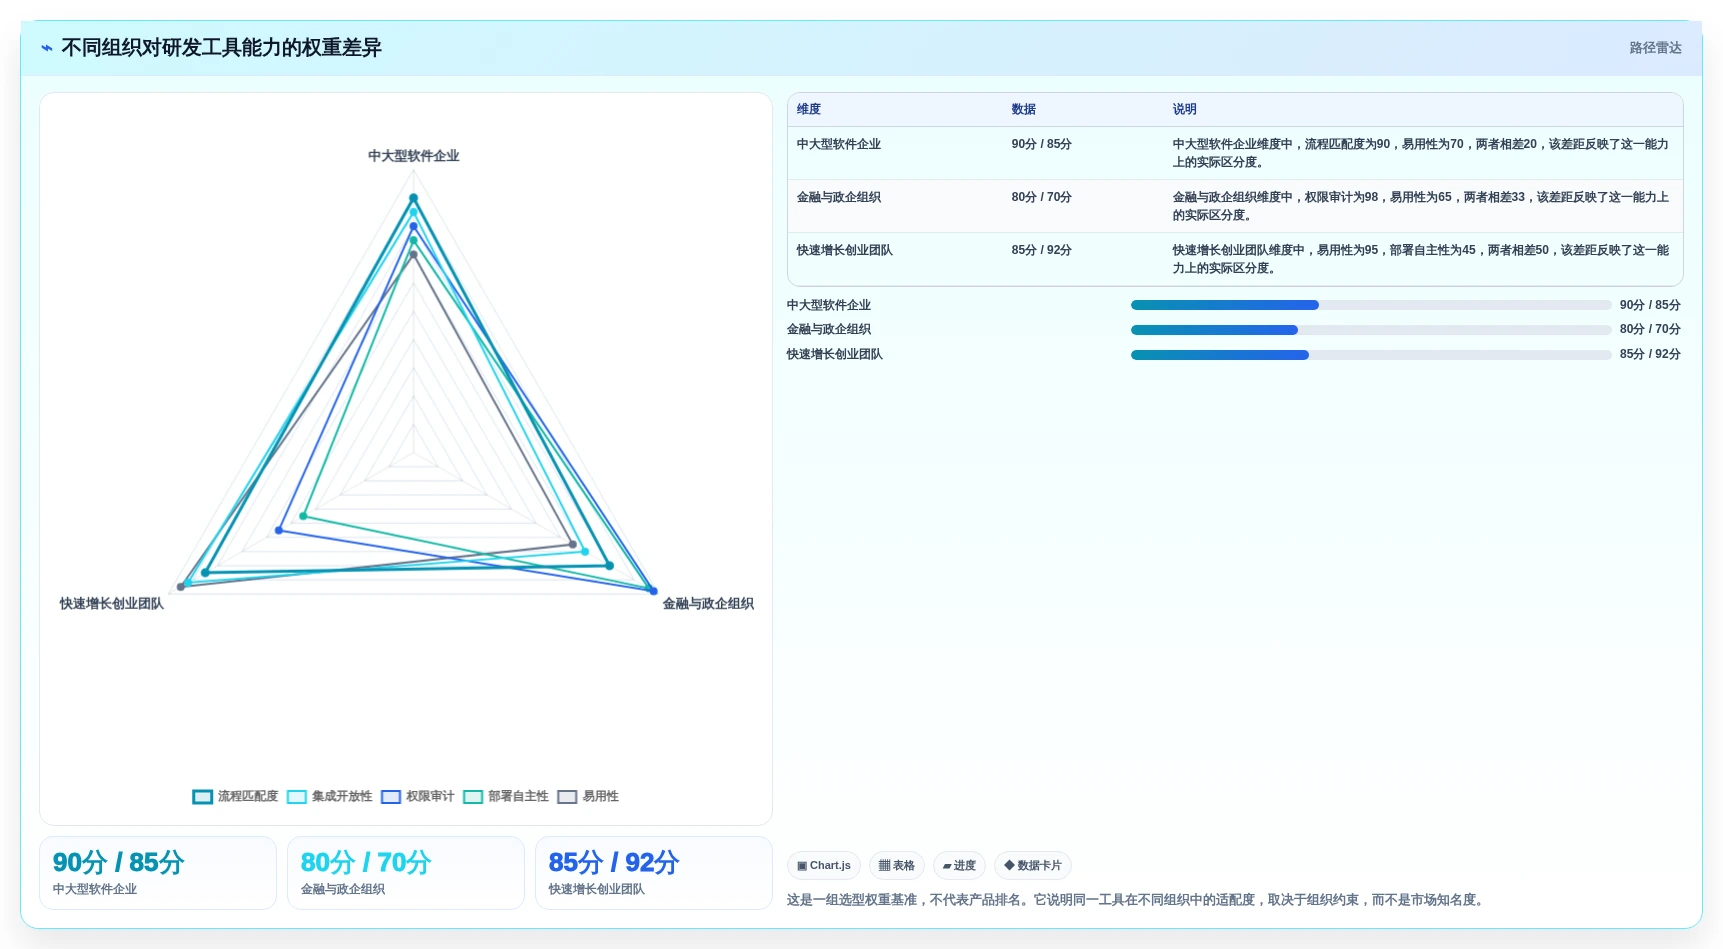Viewport: 1723px width, 949px height.
Task: Click 90分 / 85分 beside the progress bar
Action: tap(1650, 305)
